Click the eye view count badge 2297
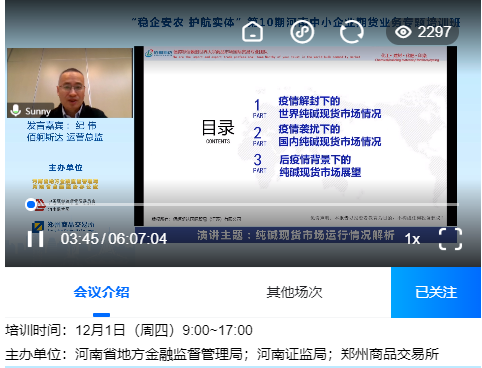482x368 pixels. click(x=422, y=32)
